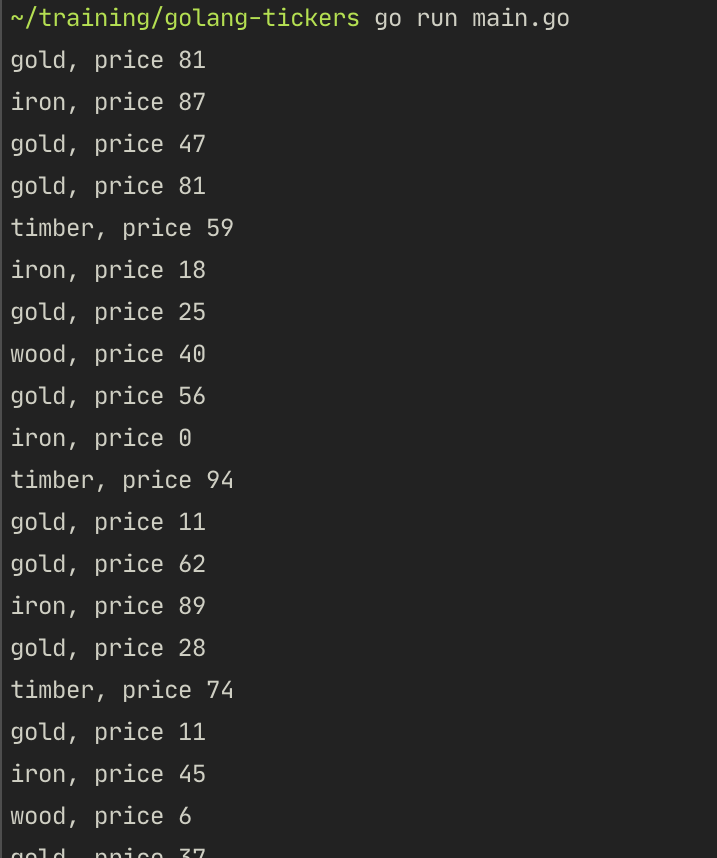
Task: Click the 'iron, price 0' output line
Action: pos(101,439)
